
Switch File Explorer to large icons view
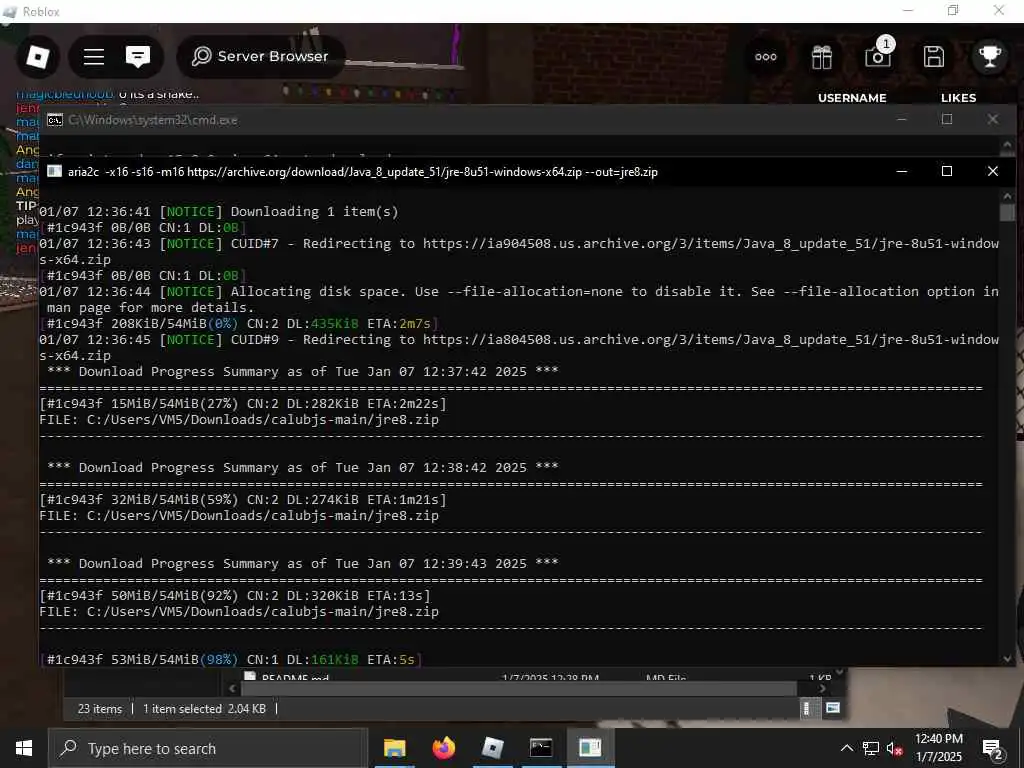pyautogui.click(x=833, y=708)
